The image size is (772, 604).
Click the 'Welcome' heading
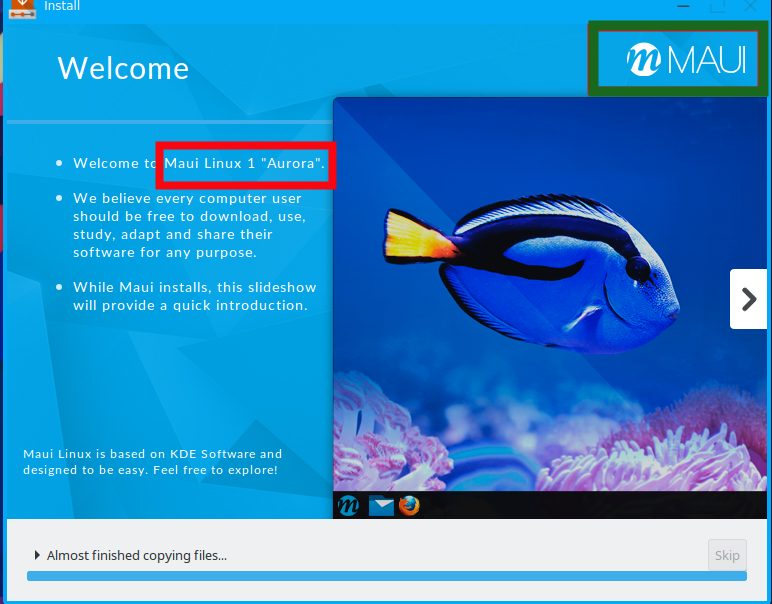tap(123, 68)
